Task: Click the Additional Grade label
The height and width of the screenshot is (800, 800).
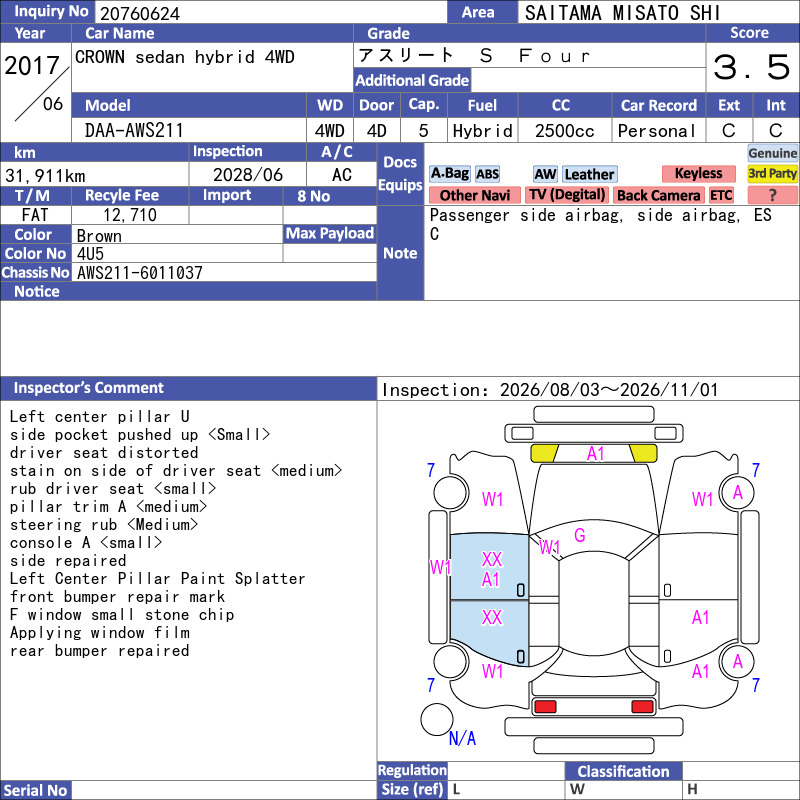Action: [412, 80]
